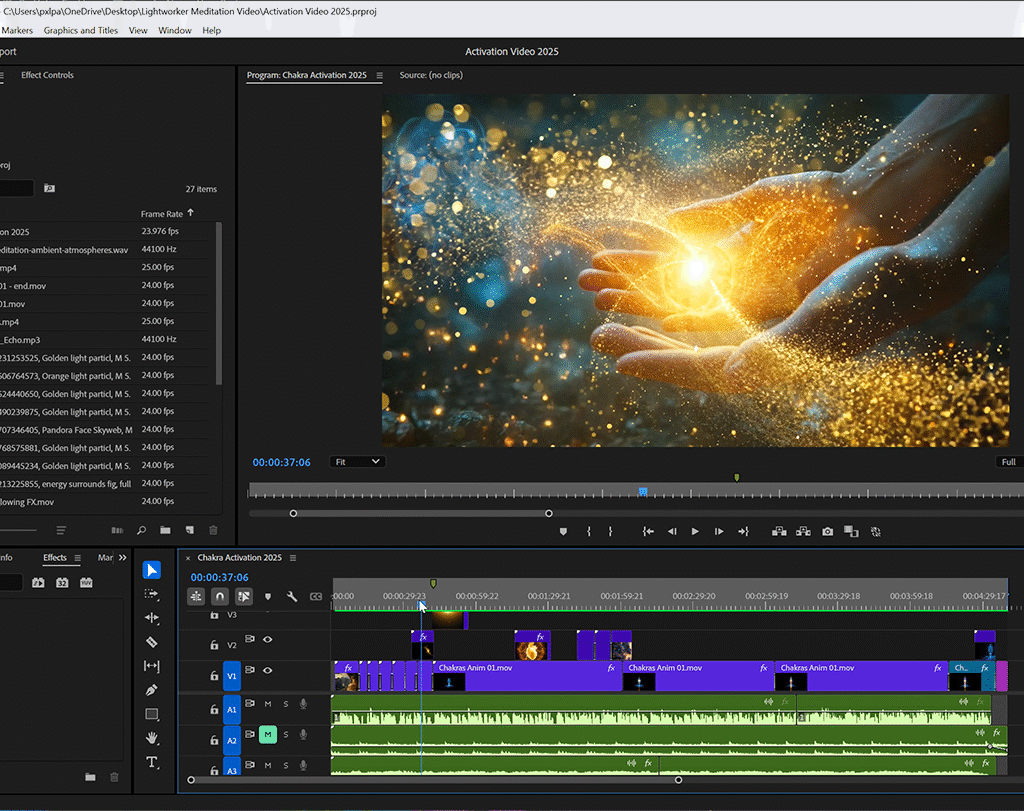Choose the Hand tool
The width and height of the screenshot is (1024, 811).
[x=152, y=738]
